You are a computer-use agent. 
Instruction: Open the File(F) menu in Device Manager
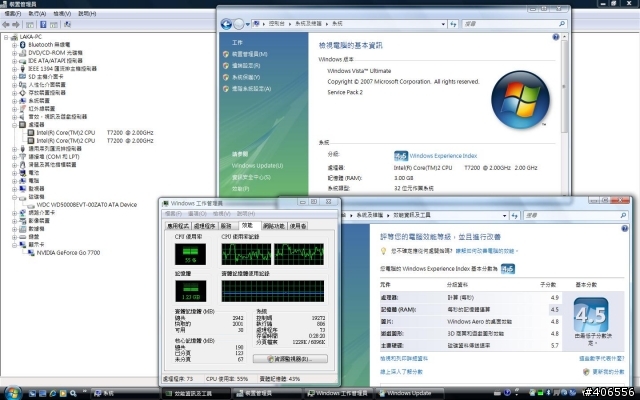(13, 13)
